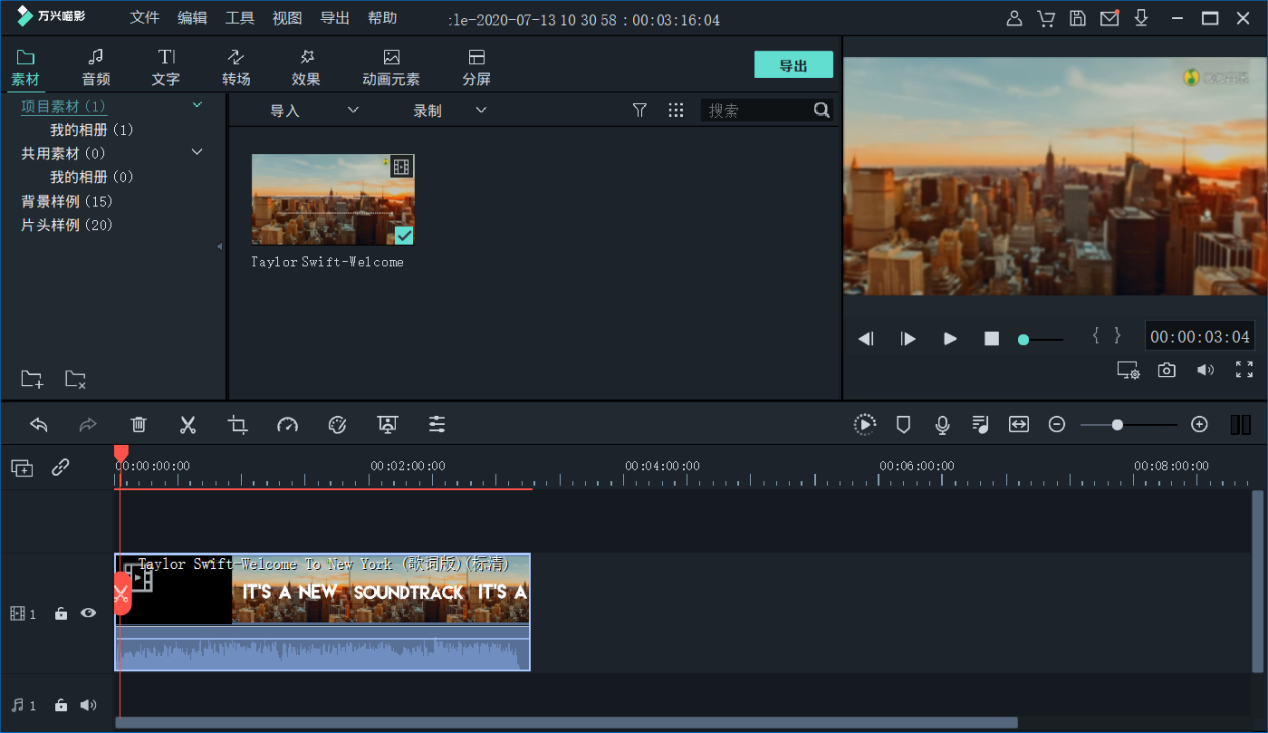The image size is (1268, 733).
Task: Open the speed adjustment gauge icon
Action: coord(287,425)
